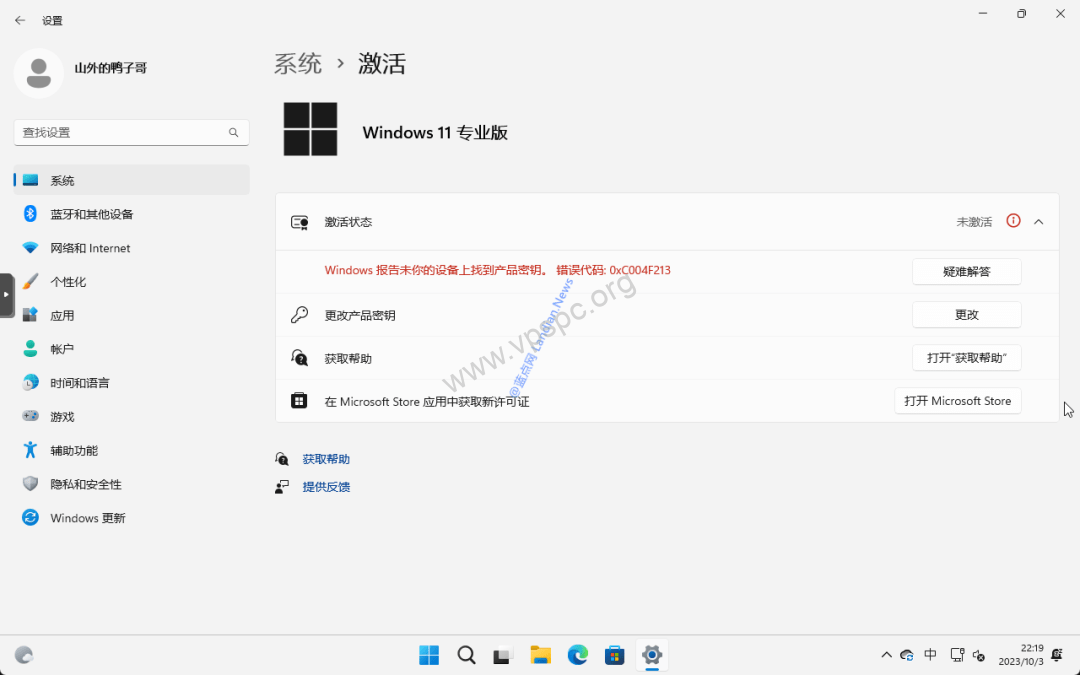Click the 中 input method indicator
The width and height of the screenshot is (1080, 675).
931,654
